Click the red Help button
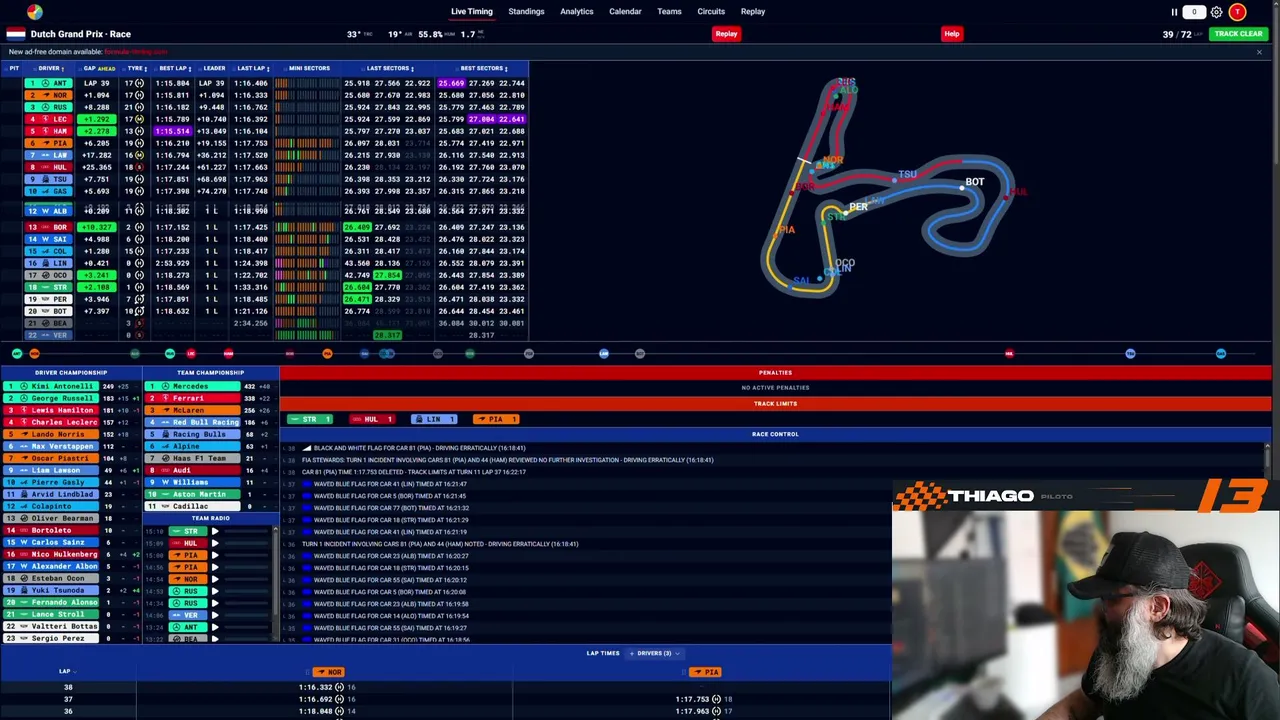1280x720 pixels. click(x=952, y=34)
